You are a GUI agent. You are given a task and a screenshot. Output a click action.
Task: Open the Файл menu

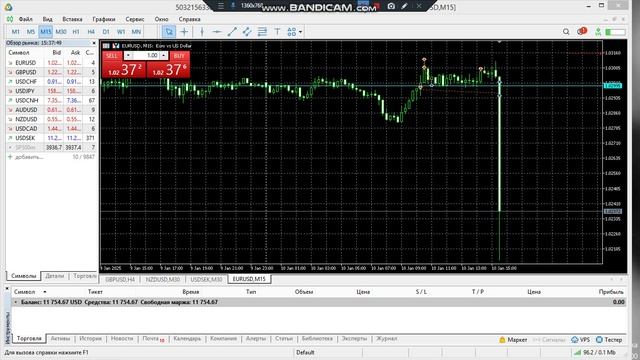coord(25,19)
